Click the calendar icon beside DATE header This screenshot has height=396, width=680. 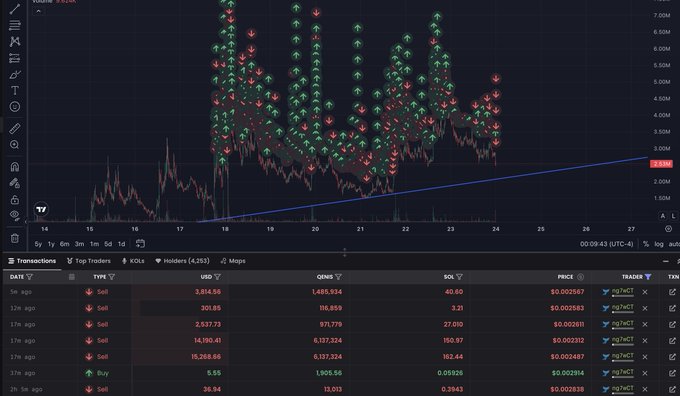[x=72, y=277]
